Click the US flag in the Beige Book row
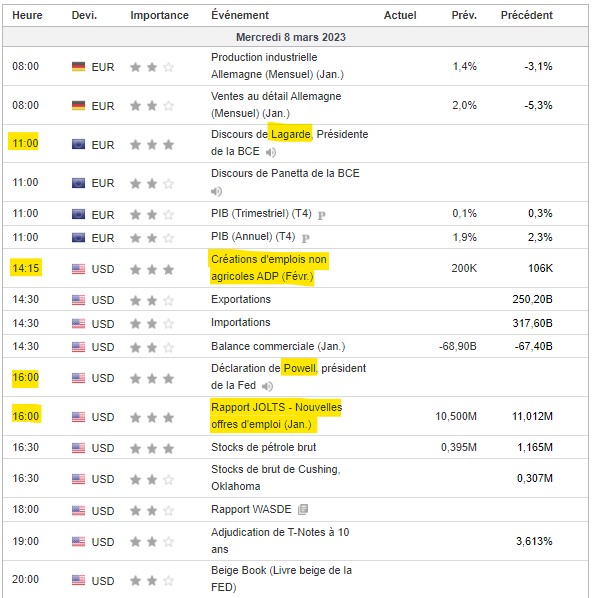This screenshot has width=592, height=598. [x=79, y=580]
